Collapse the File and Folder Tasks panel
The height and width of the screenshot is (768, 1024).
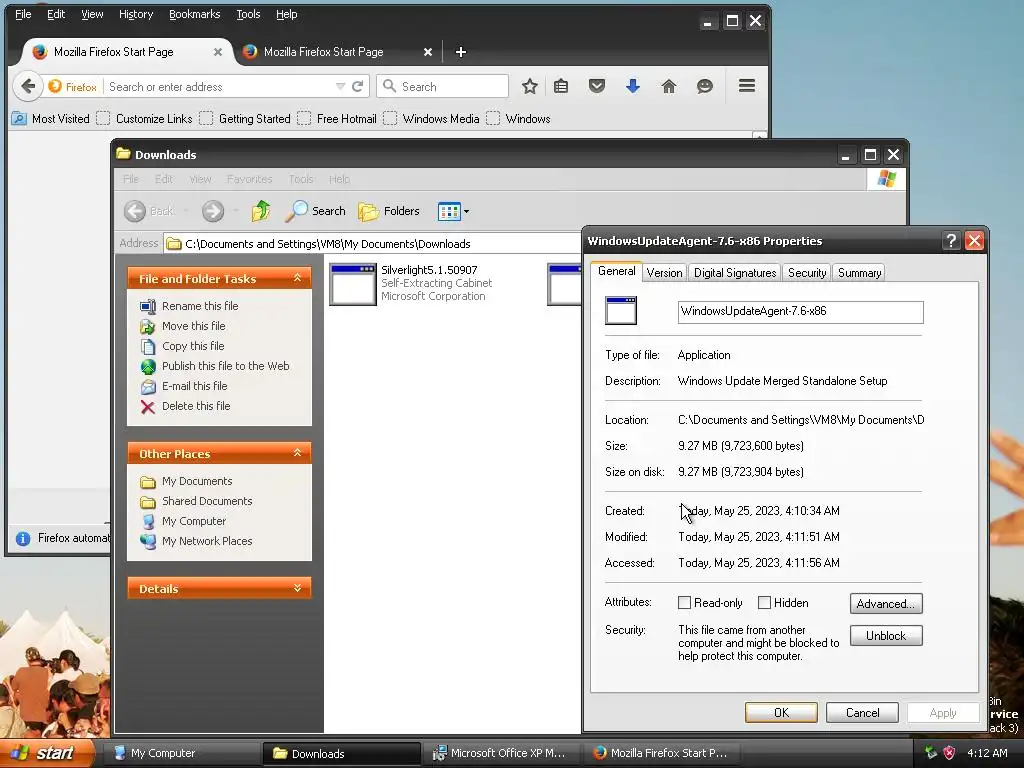click(297, 278)
